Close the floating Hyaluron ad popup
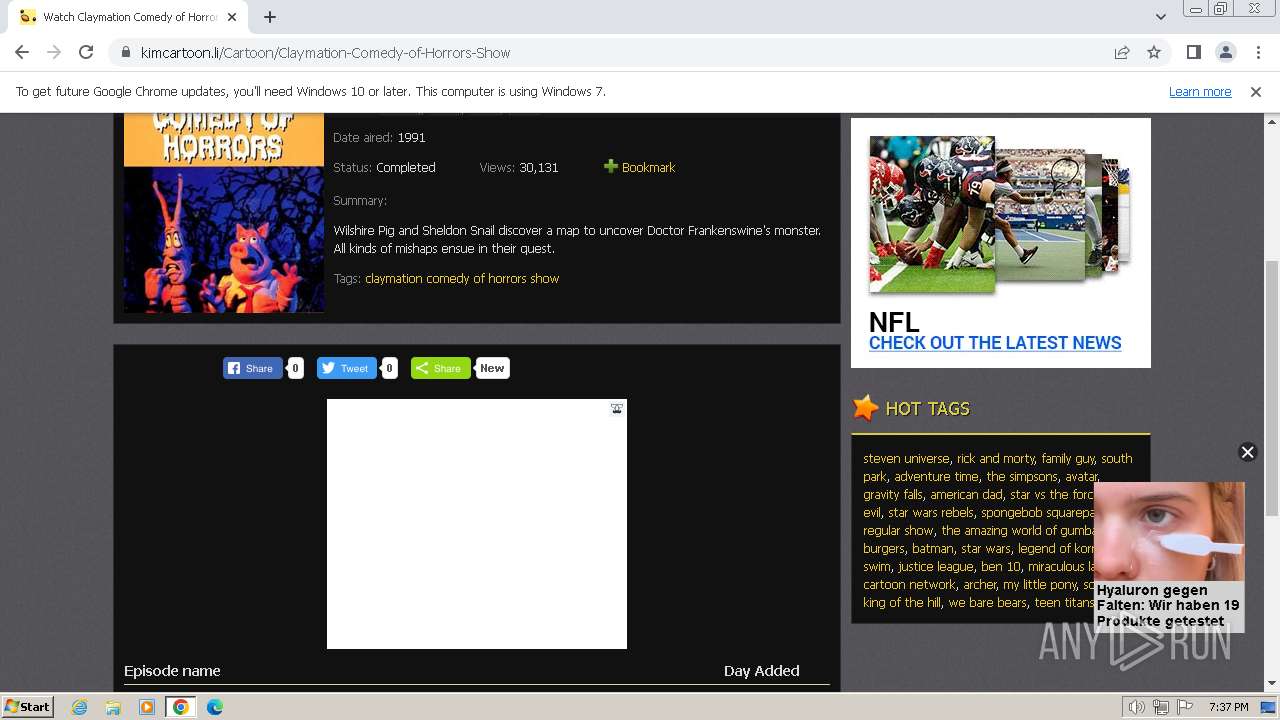The width and height of the screenshot is (1280, 720). 1247,452
